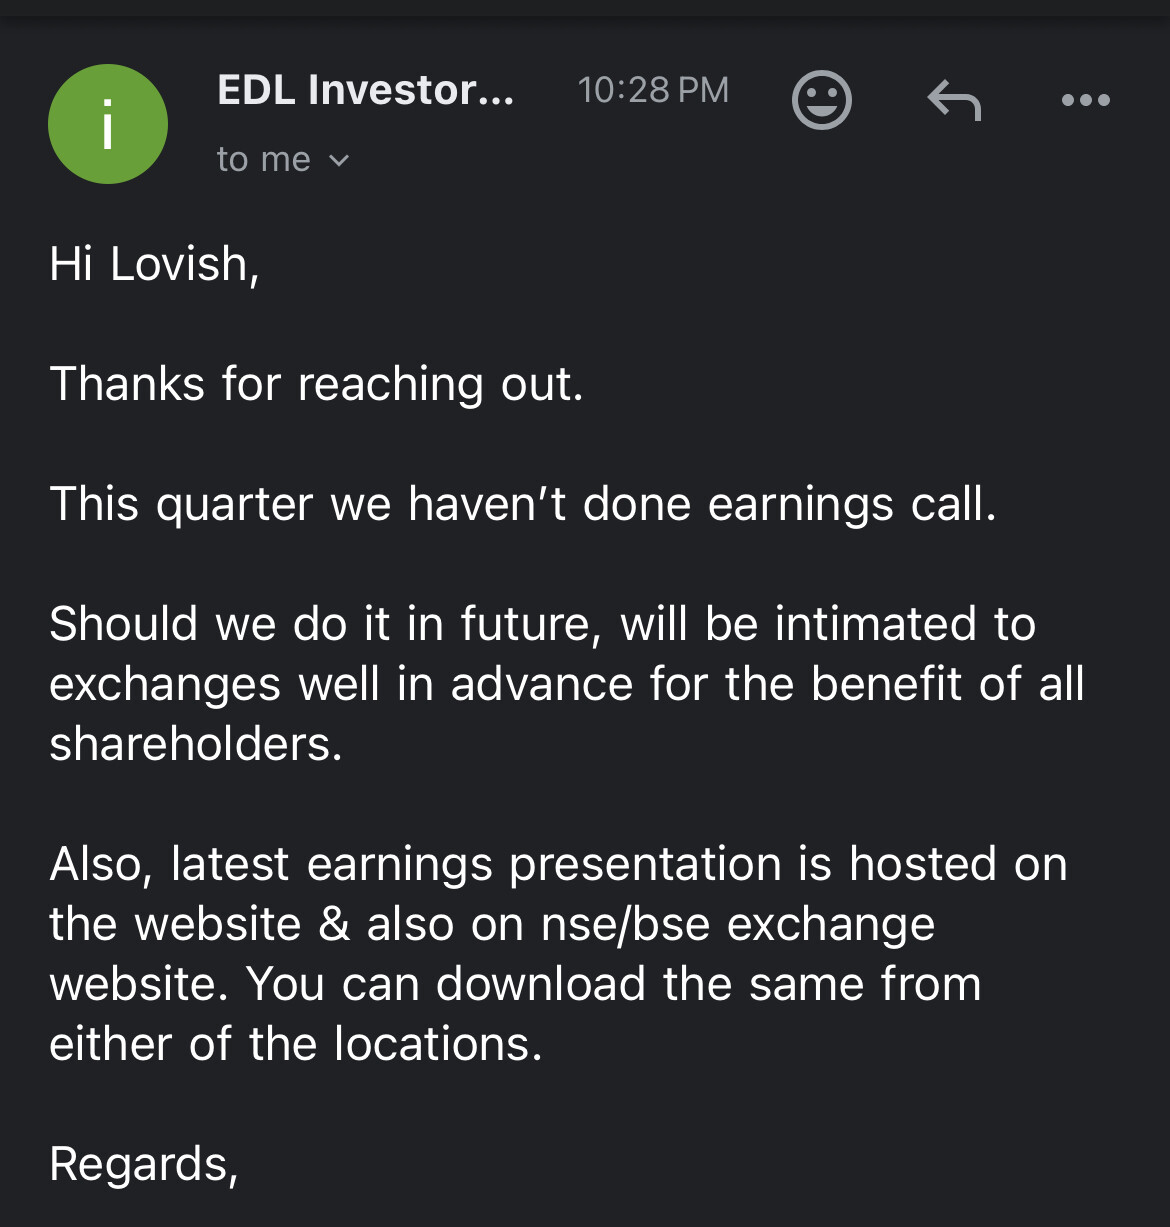This screenshot has width=1170, height=1227.
Task: Tap the 'to me' recipient label
Action: 263,160
